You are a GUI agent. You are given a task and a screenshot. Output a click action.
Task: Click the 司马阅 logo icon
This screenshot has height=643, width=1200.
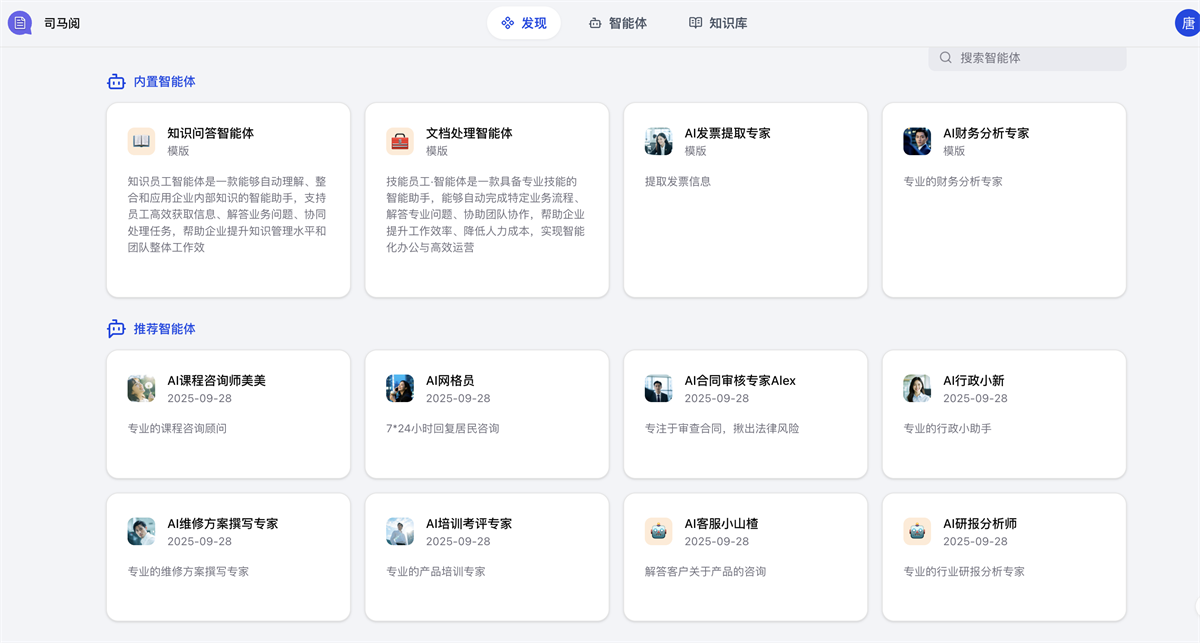20,22
